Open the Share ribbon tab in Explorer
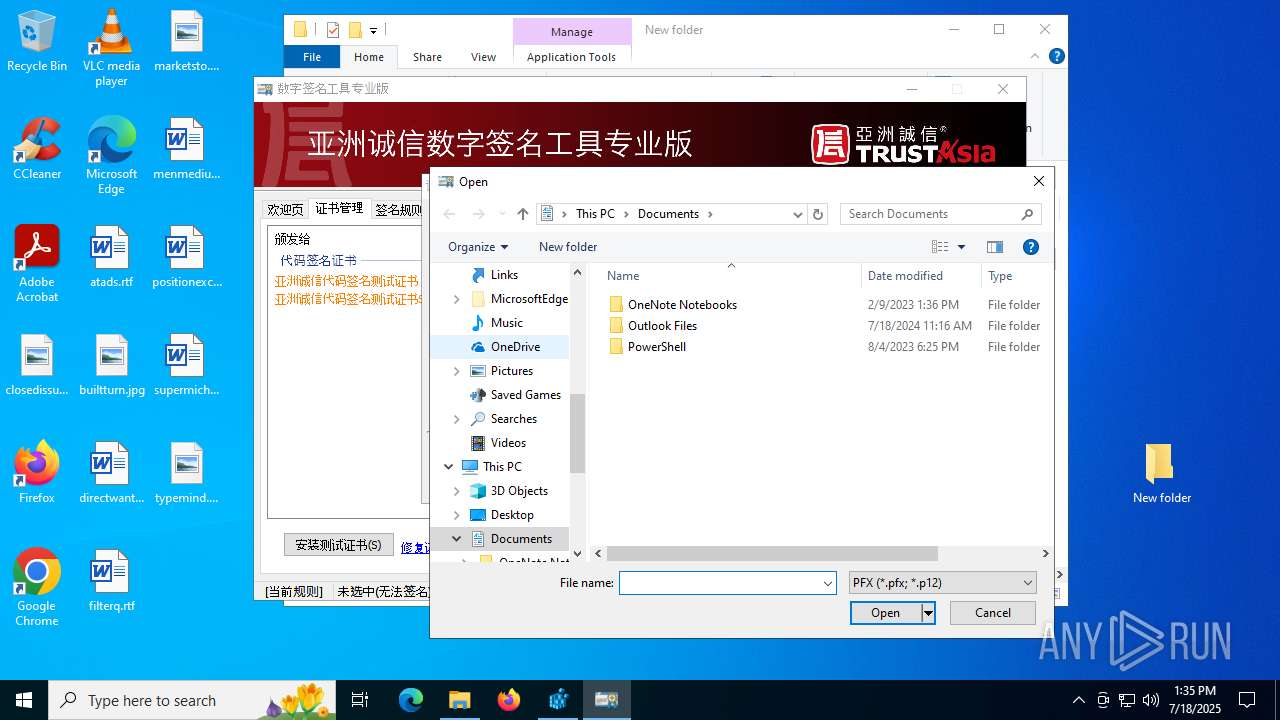 427,57
